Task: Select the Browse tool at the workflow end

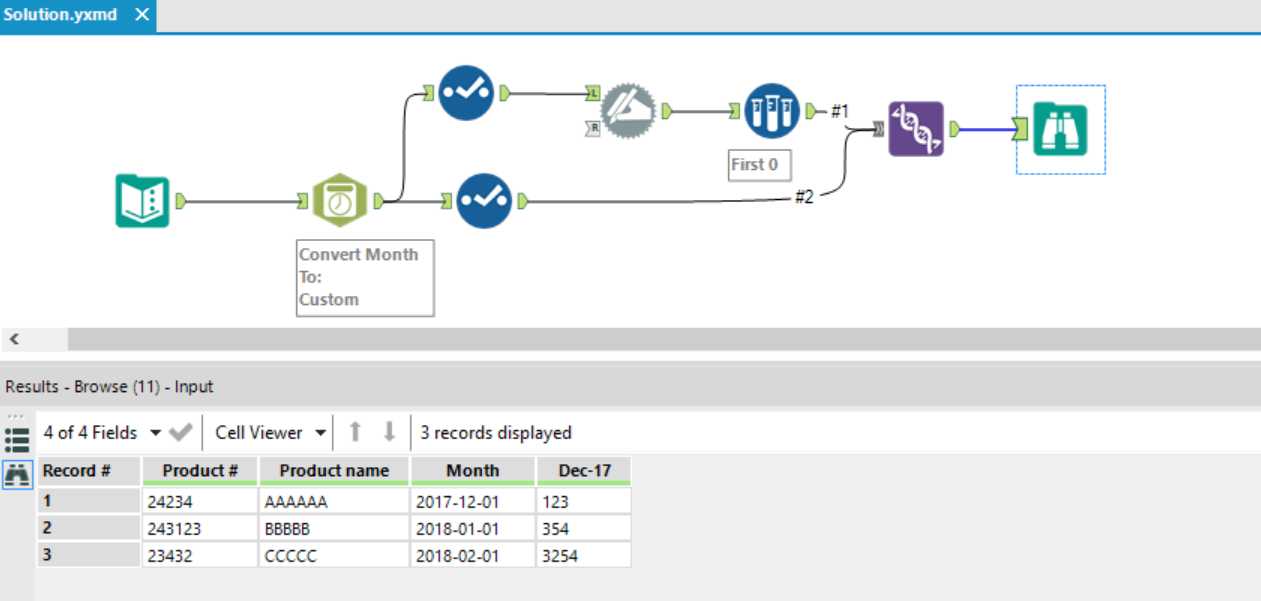Action: [1060, 128]
